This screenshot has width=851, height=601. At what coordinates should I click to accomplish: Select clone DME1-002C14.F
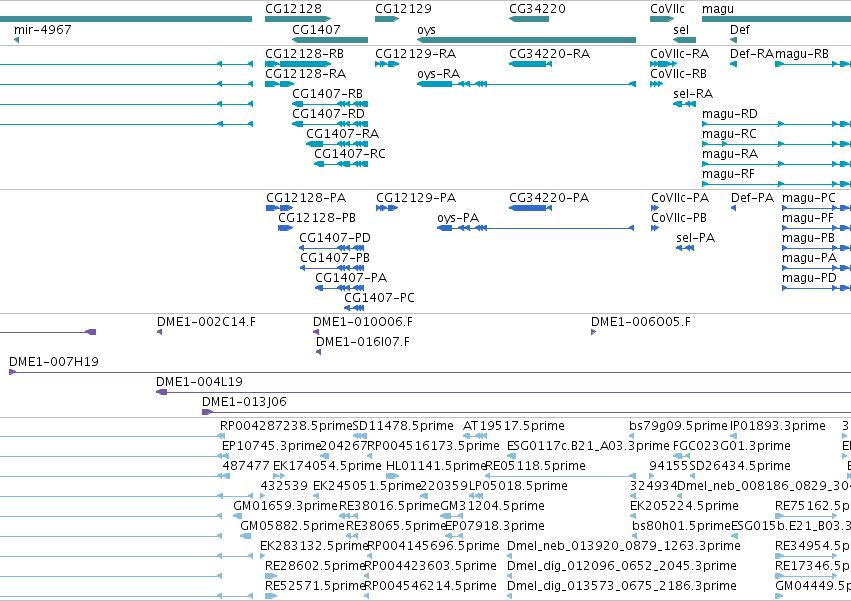(x=160, y=332)
